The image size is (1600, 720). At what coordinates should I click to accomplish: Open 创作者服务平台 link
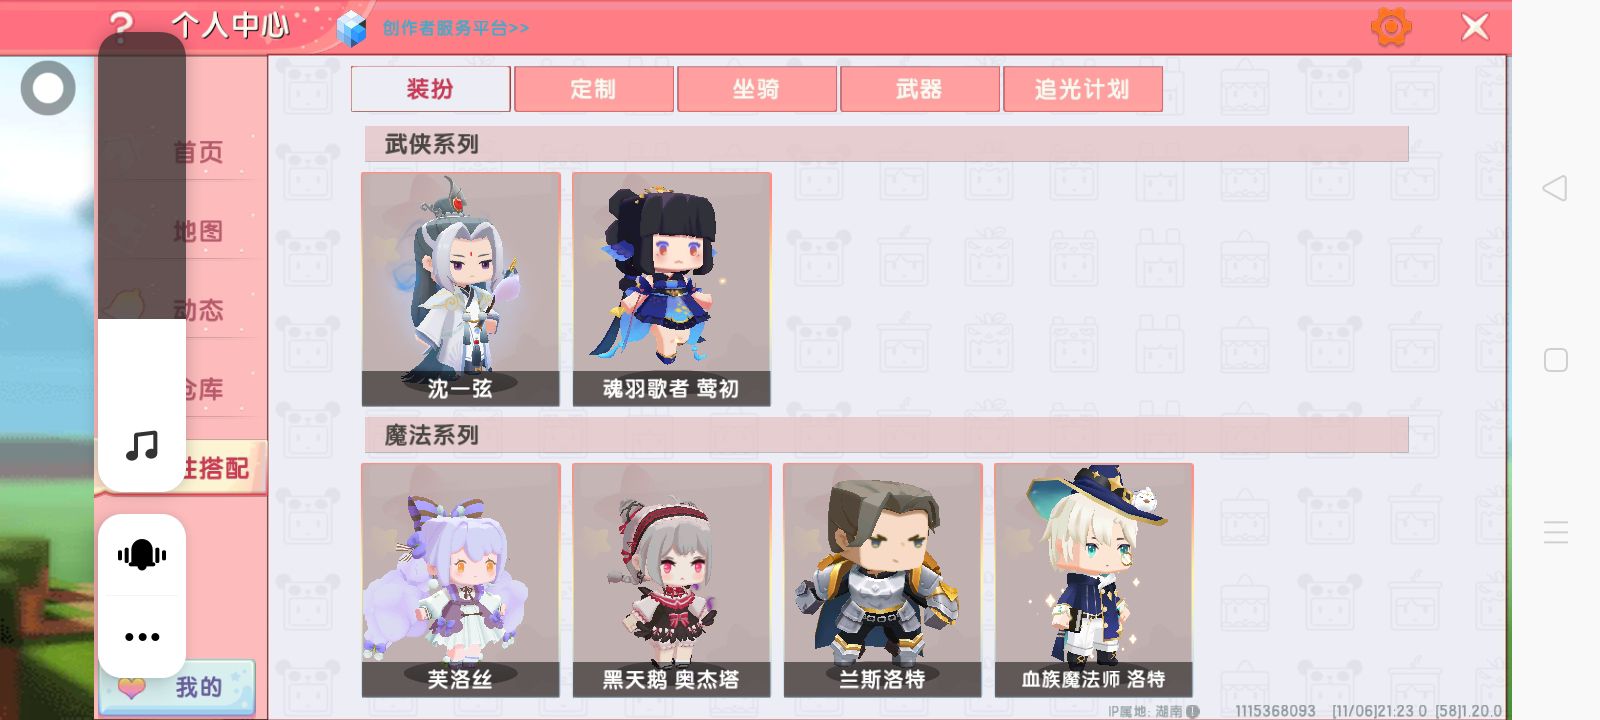[x=456, y=28]
